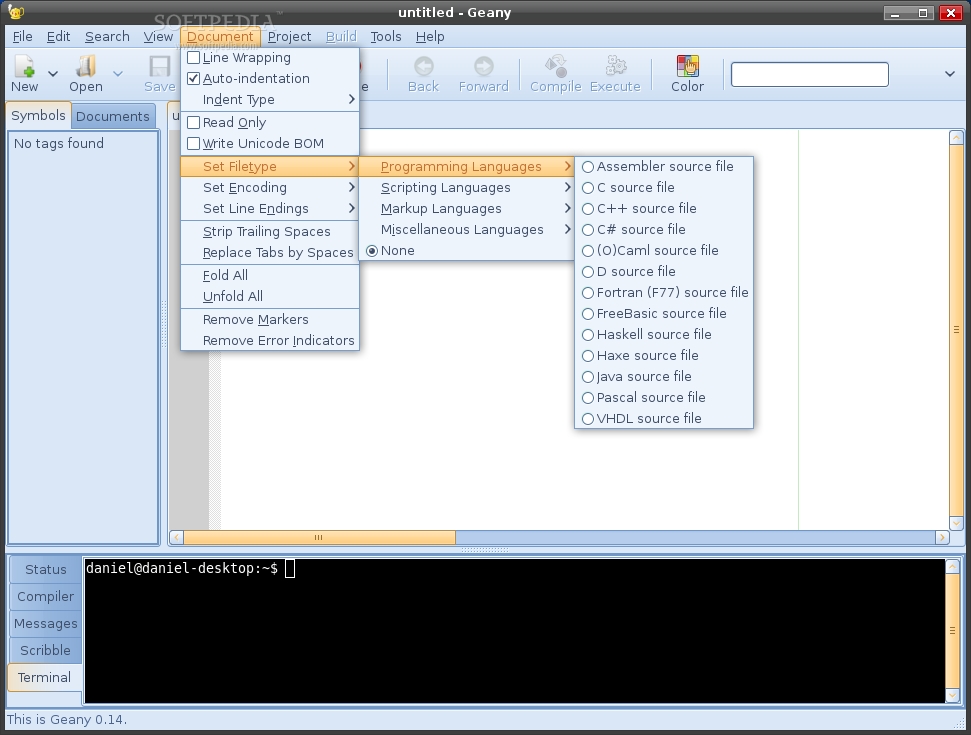The width and height of the screenshot is (971, 735).
Task: Open the Help menu
Action: 430,37
